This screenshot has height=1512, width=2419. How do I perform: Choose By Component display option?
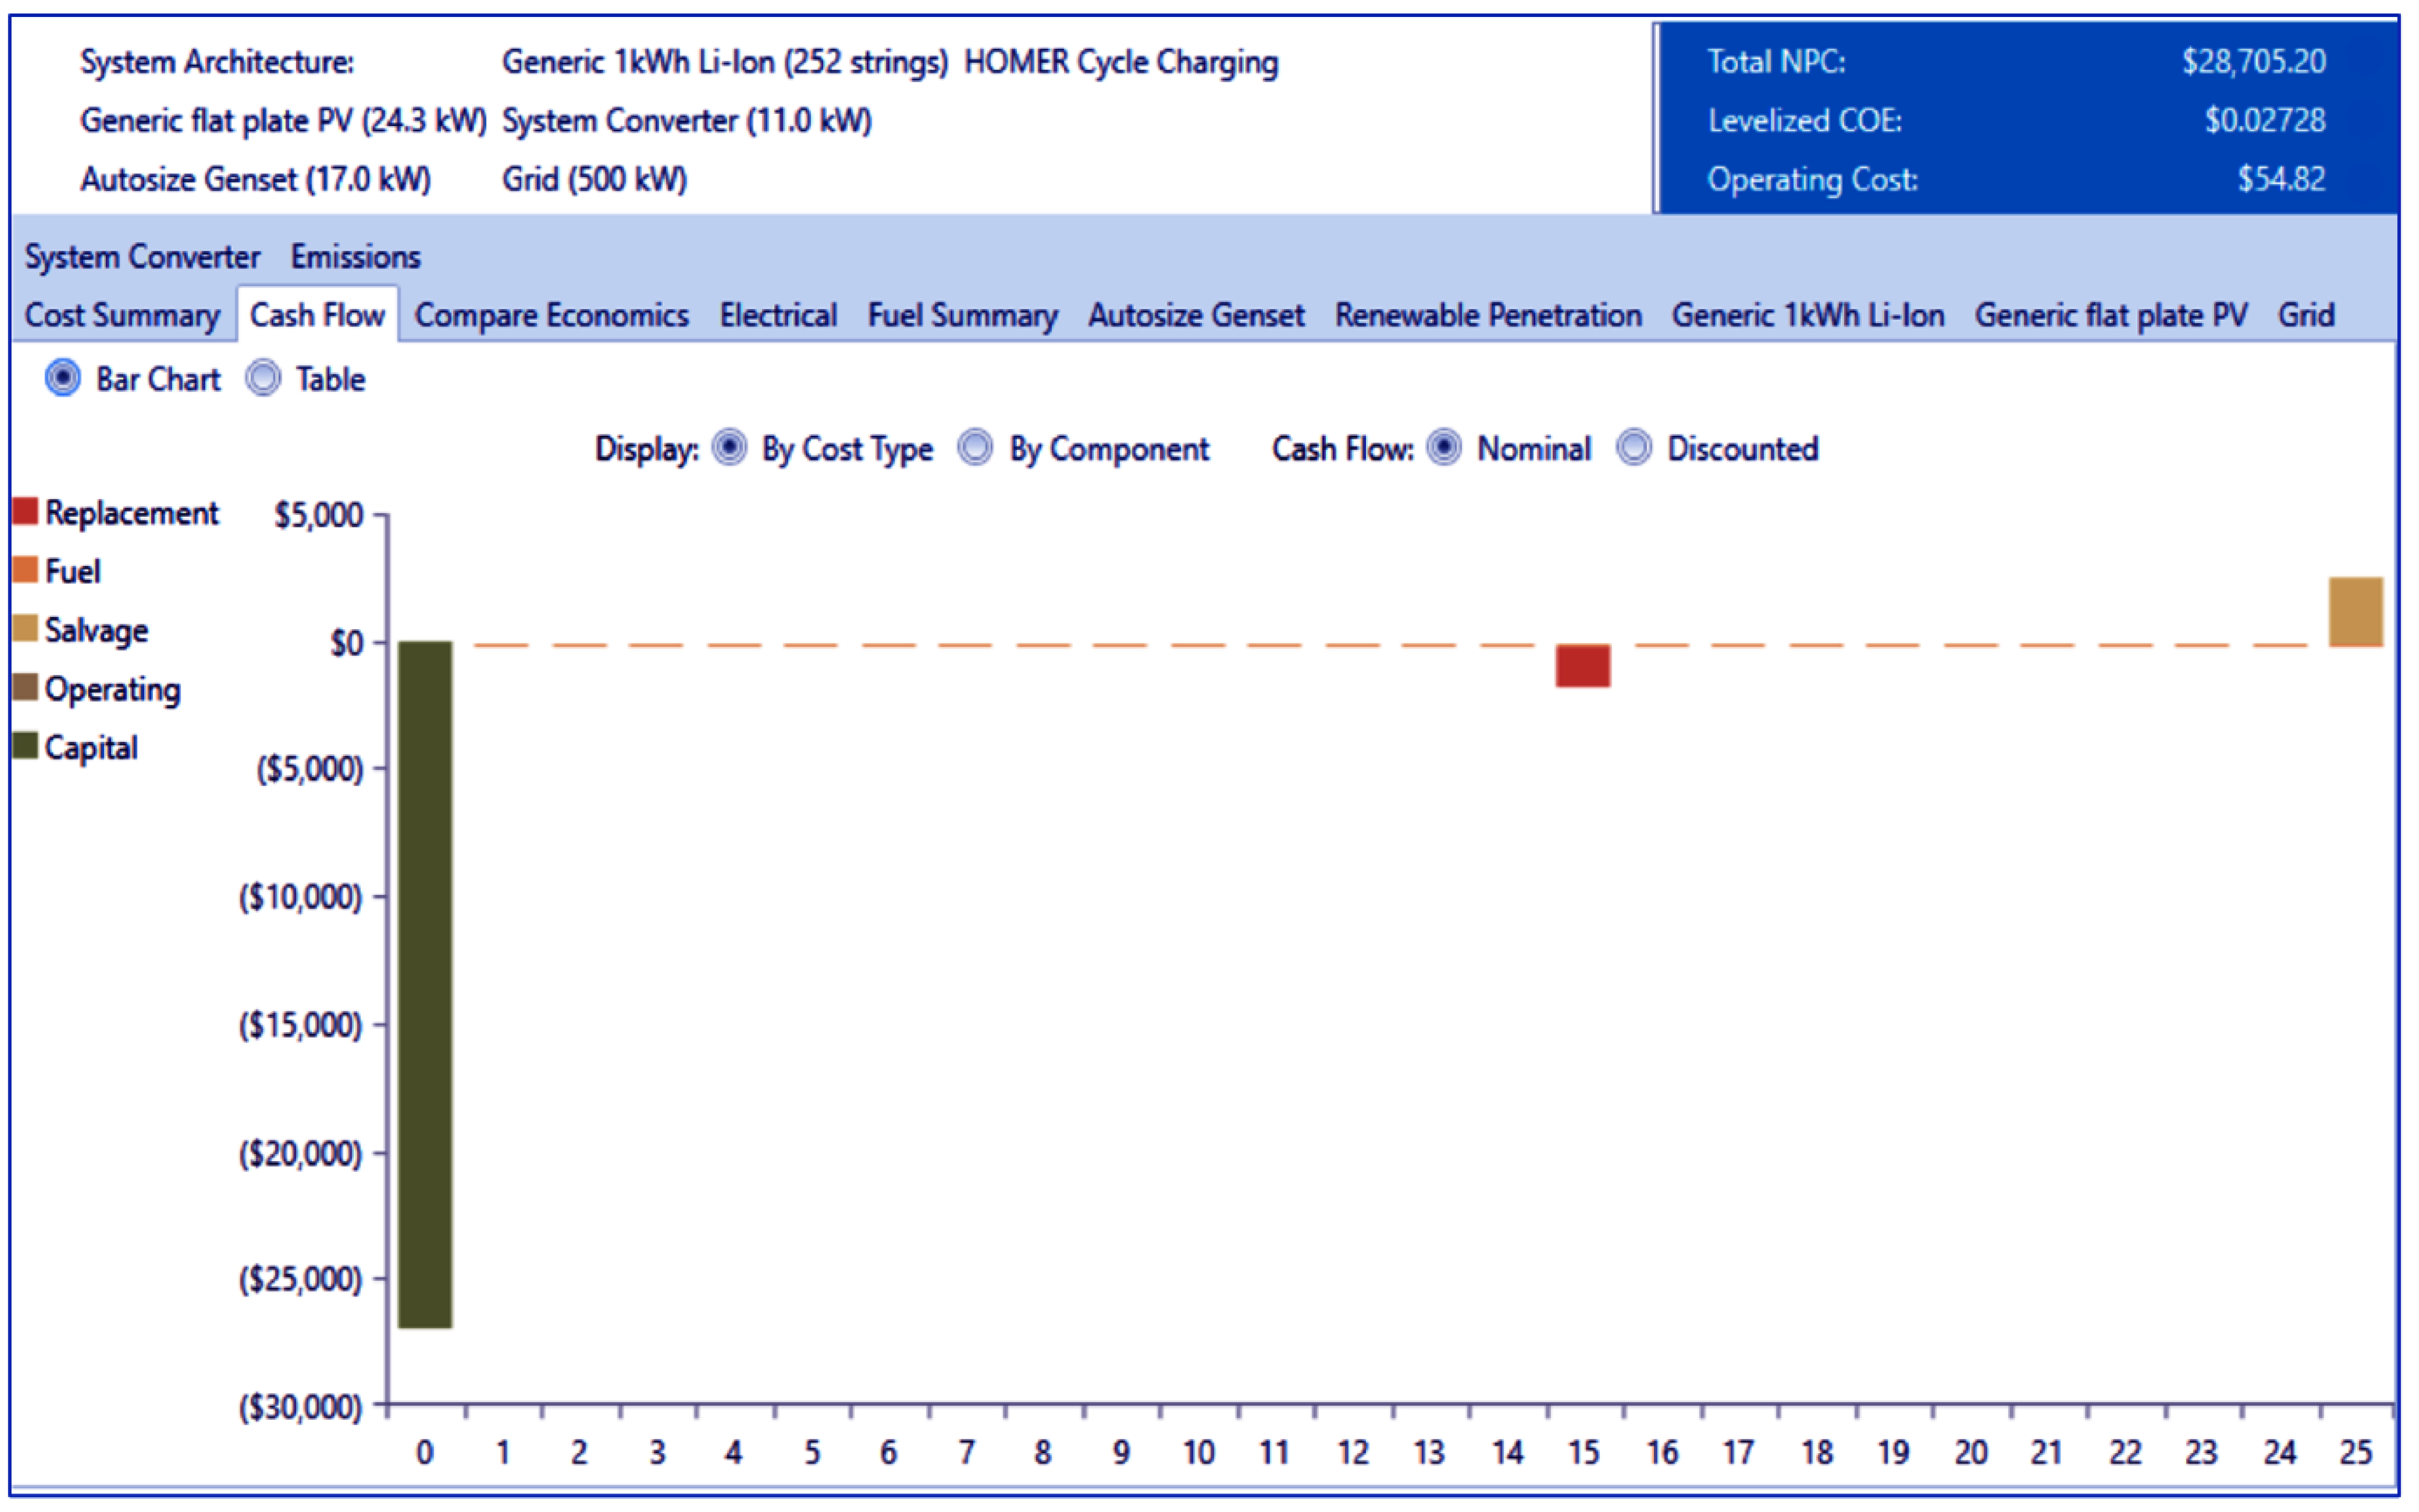[x=976, y=448]
